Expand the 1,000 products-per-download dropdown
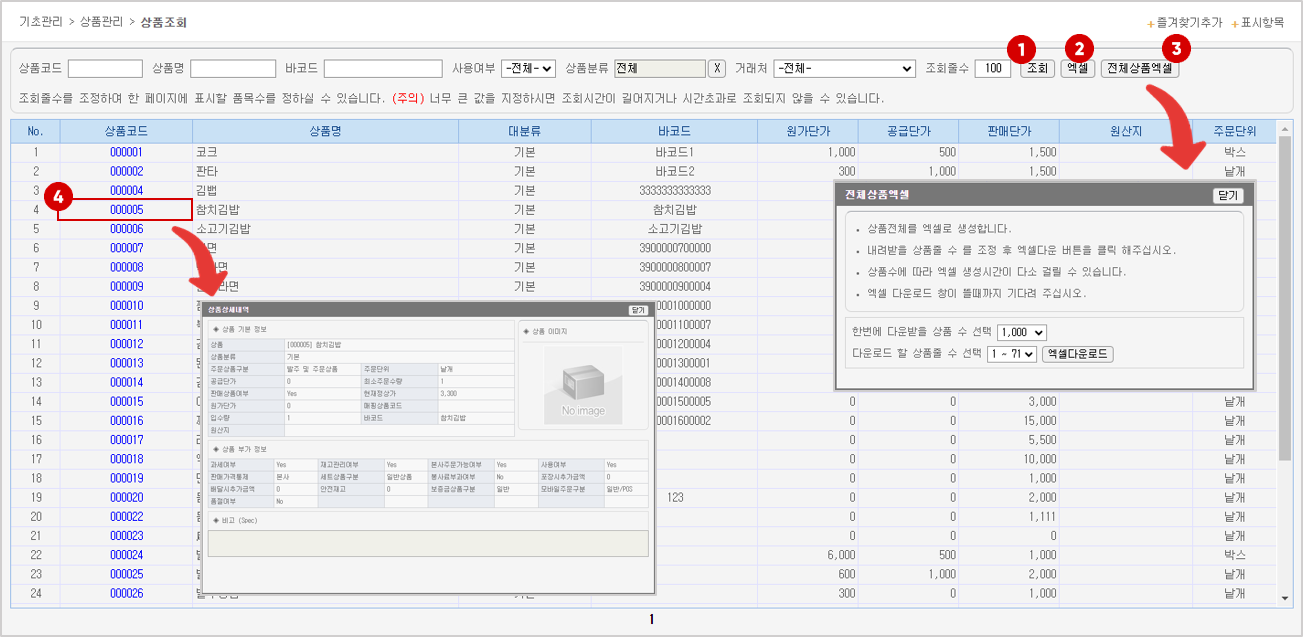 pyautogui.click(x=1022, y=332)
